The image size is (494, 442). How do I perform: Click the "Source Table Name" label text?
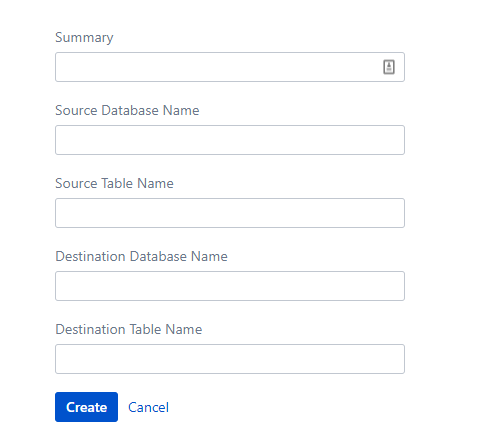[x=114, y=183]
